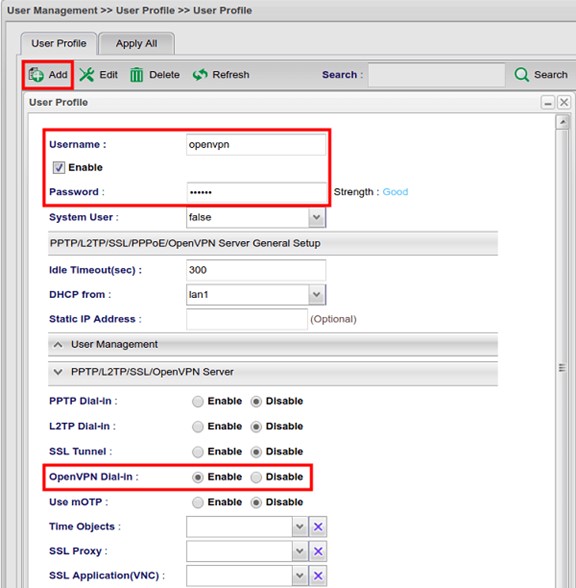Expand the User Management section

pyautogui.click(x=58, y=344)
